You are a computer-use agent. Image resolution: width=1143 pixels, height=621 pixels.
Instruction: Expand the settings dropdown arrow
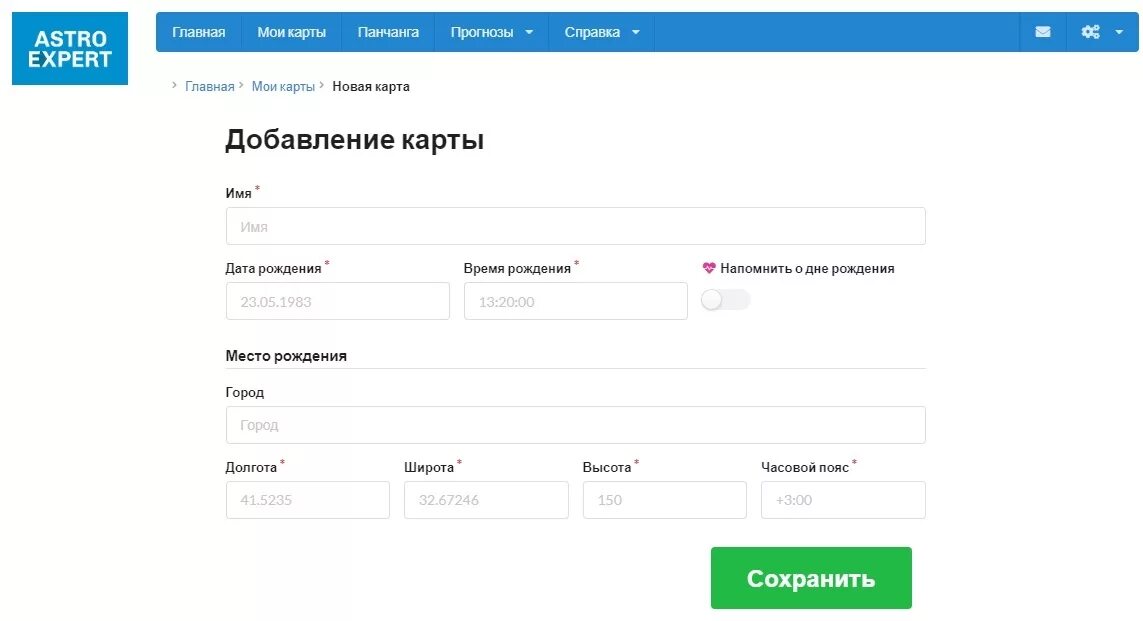pos(1119,32)
